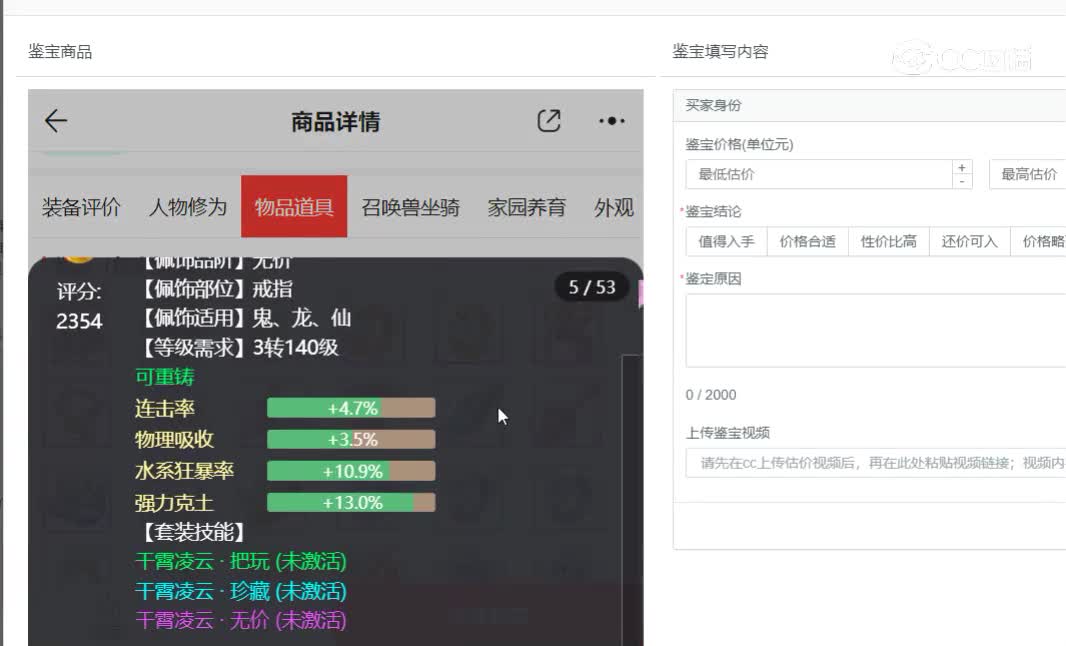This screenshot has width=1066, height=646.
Task: Open the three-dot more menu
Action: pos(612,121)
